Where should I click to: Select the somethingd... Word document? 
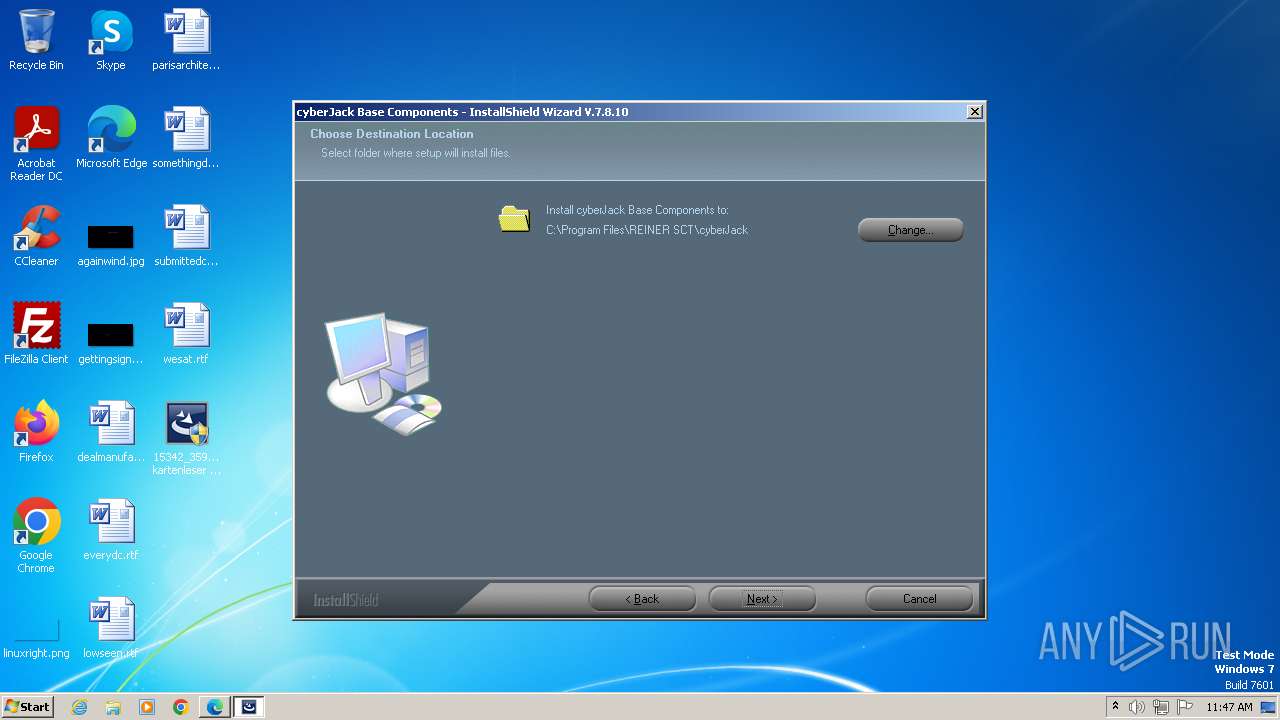[186, 138]
